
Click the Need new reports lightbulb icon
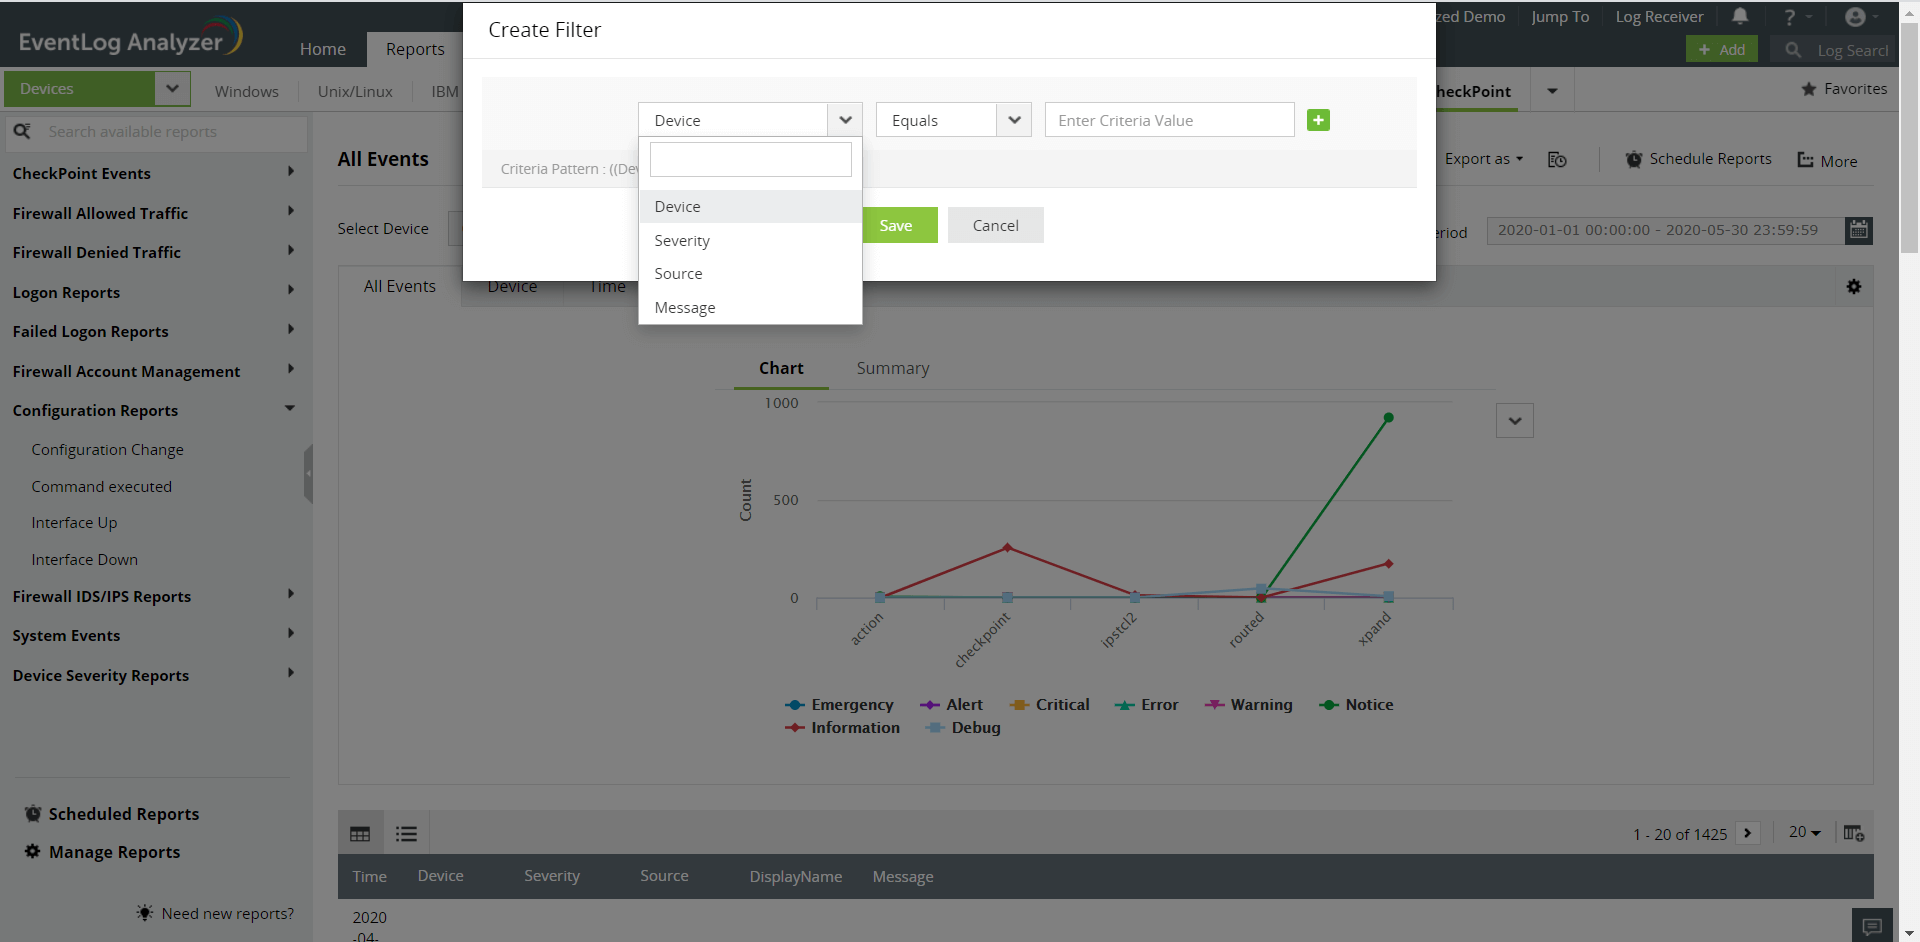click(x=145, y=913)
